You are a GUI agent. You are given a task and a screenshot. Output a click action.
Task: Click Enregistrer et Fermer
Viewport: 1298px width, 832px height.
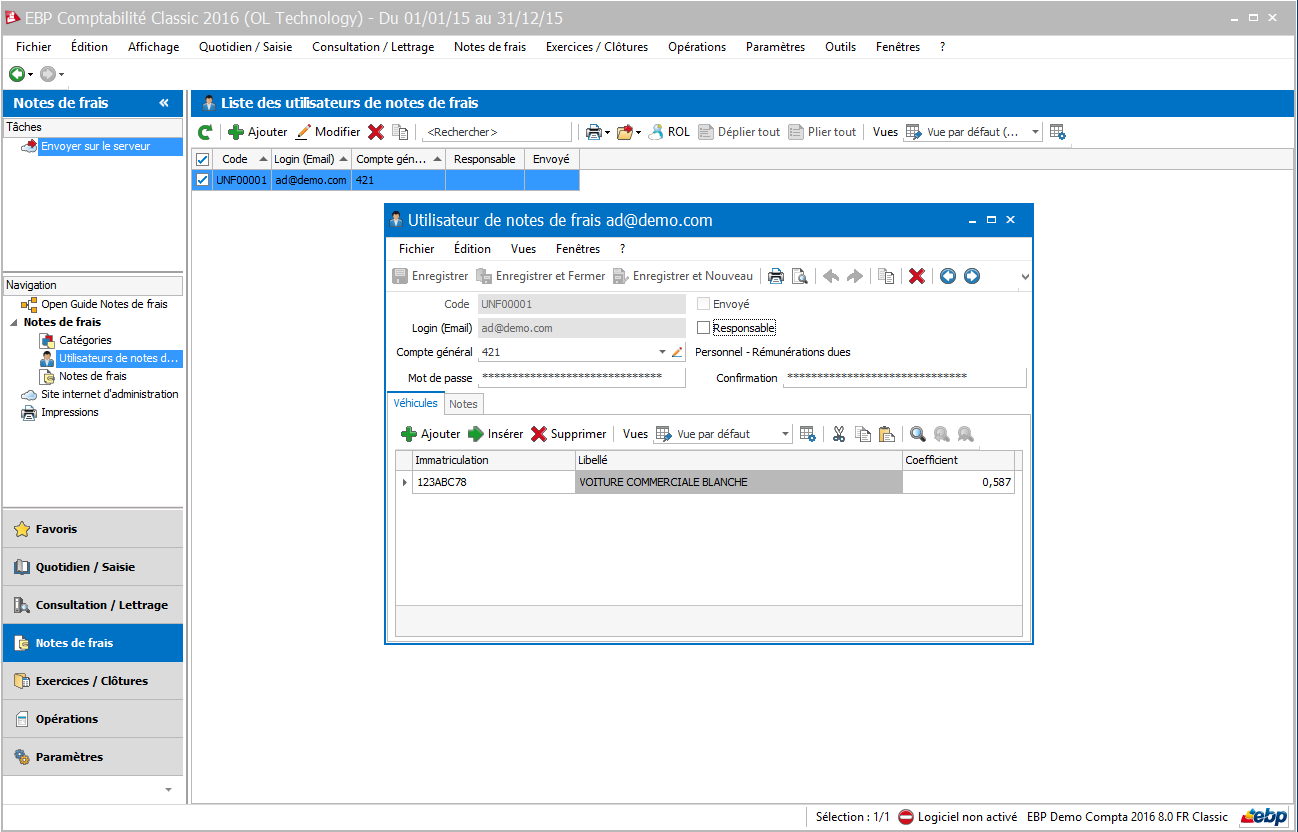[541, 275]
